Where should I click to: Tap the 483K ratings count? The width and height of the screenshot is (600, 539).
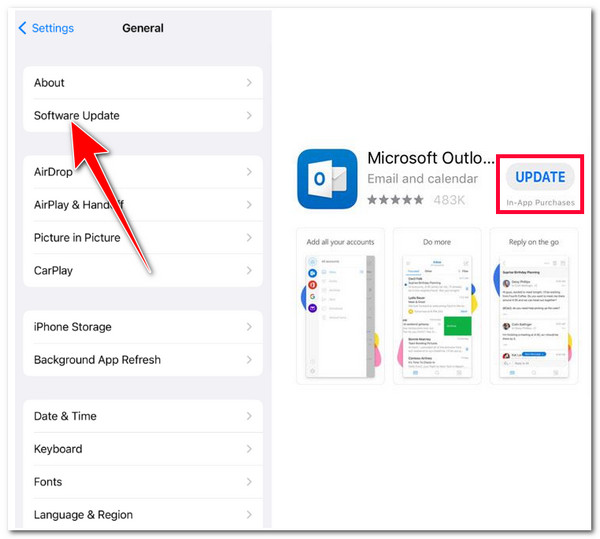[x=449, y=200]
